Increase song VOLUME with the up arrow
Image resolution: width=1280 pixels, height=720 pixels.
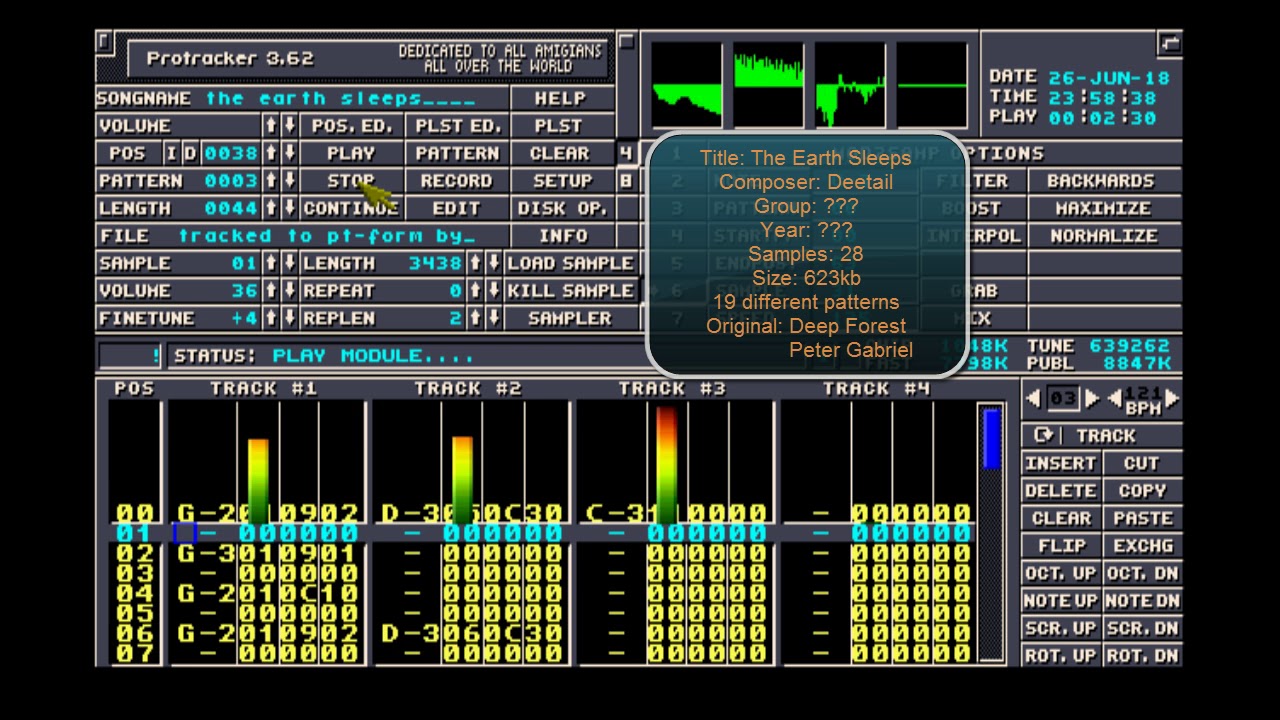point(270,126)
